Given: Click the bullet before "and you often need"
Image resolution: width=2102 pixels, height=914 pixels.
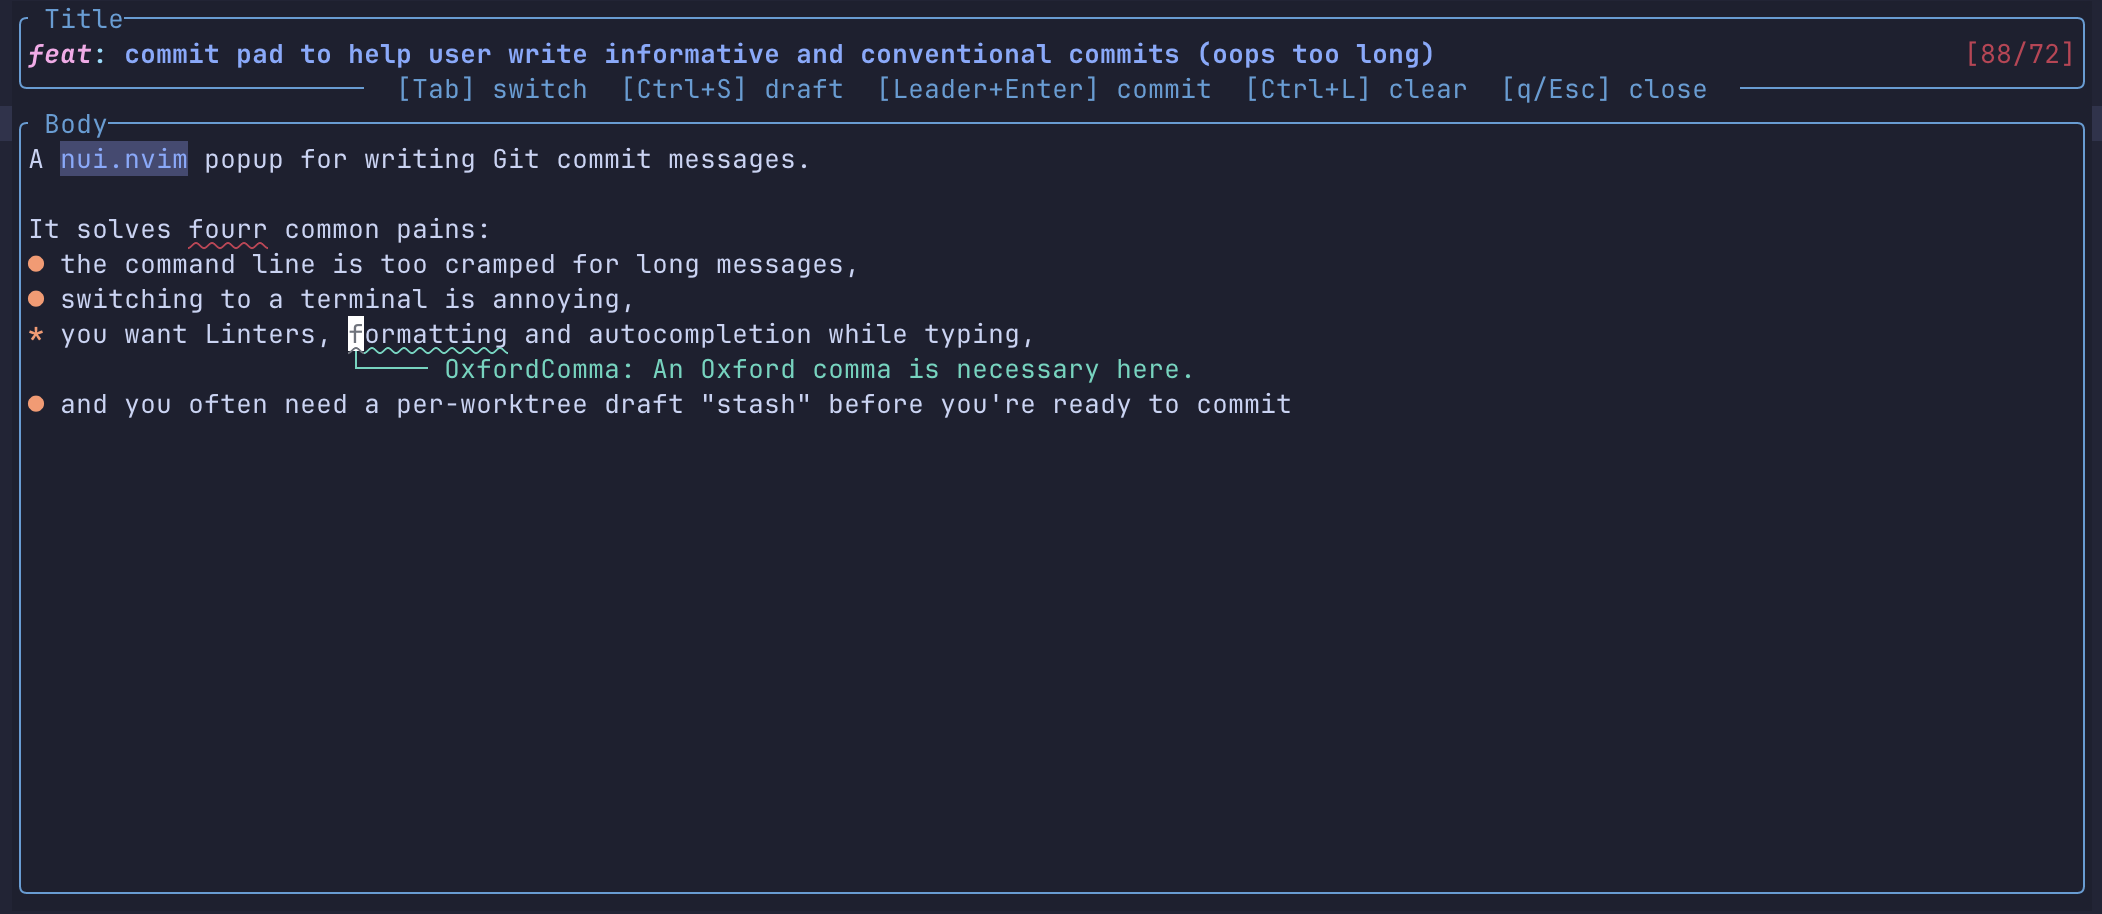Looking at the screenshot, I should pyautogui.click(x=36, y=404).
